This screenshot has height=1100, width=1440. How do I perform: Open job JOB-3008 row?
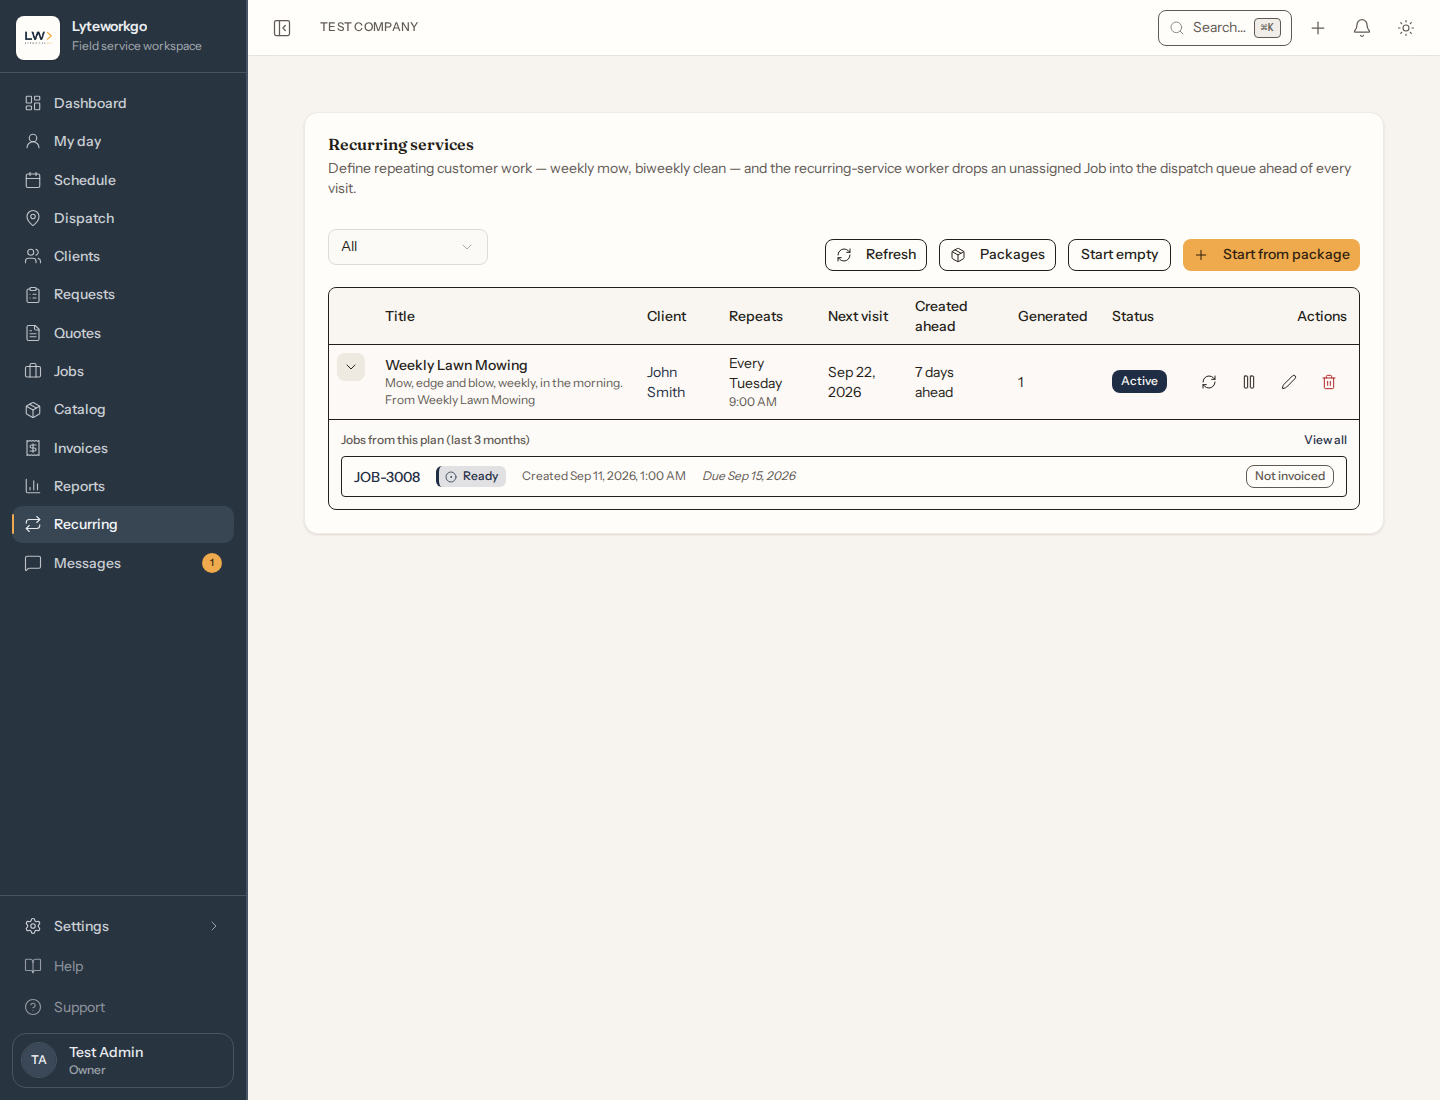click(844, 477)
